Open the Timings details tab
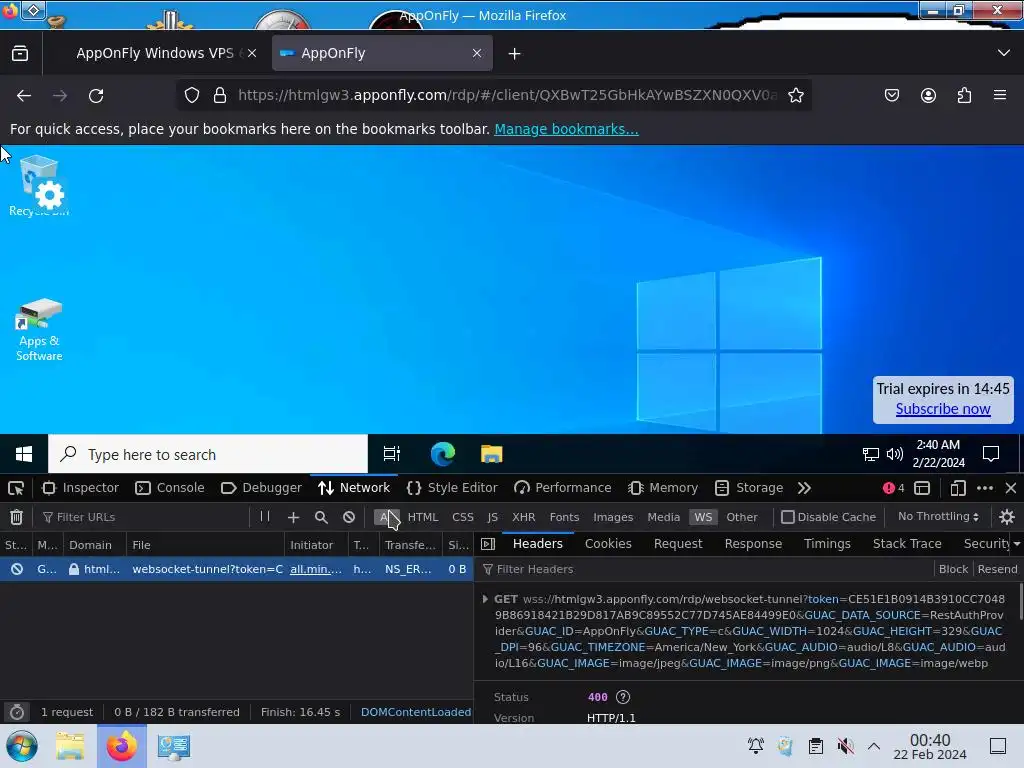The image size is (1024, 768). 827,543
